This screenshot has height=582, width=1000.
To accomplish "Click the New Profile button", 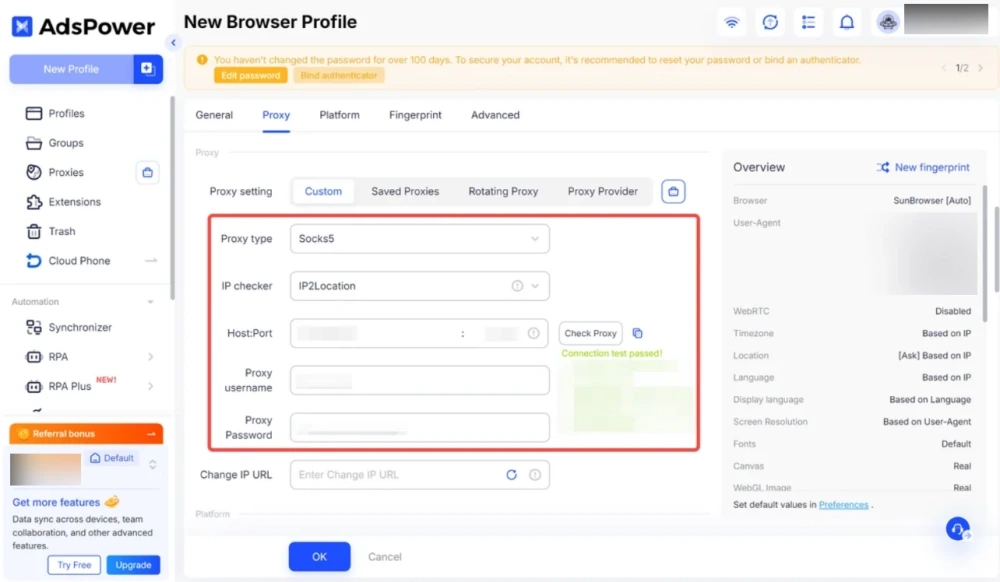I will coord(71,69).
